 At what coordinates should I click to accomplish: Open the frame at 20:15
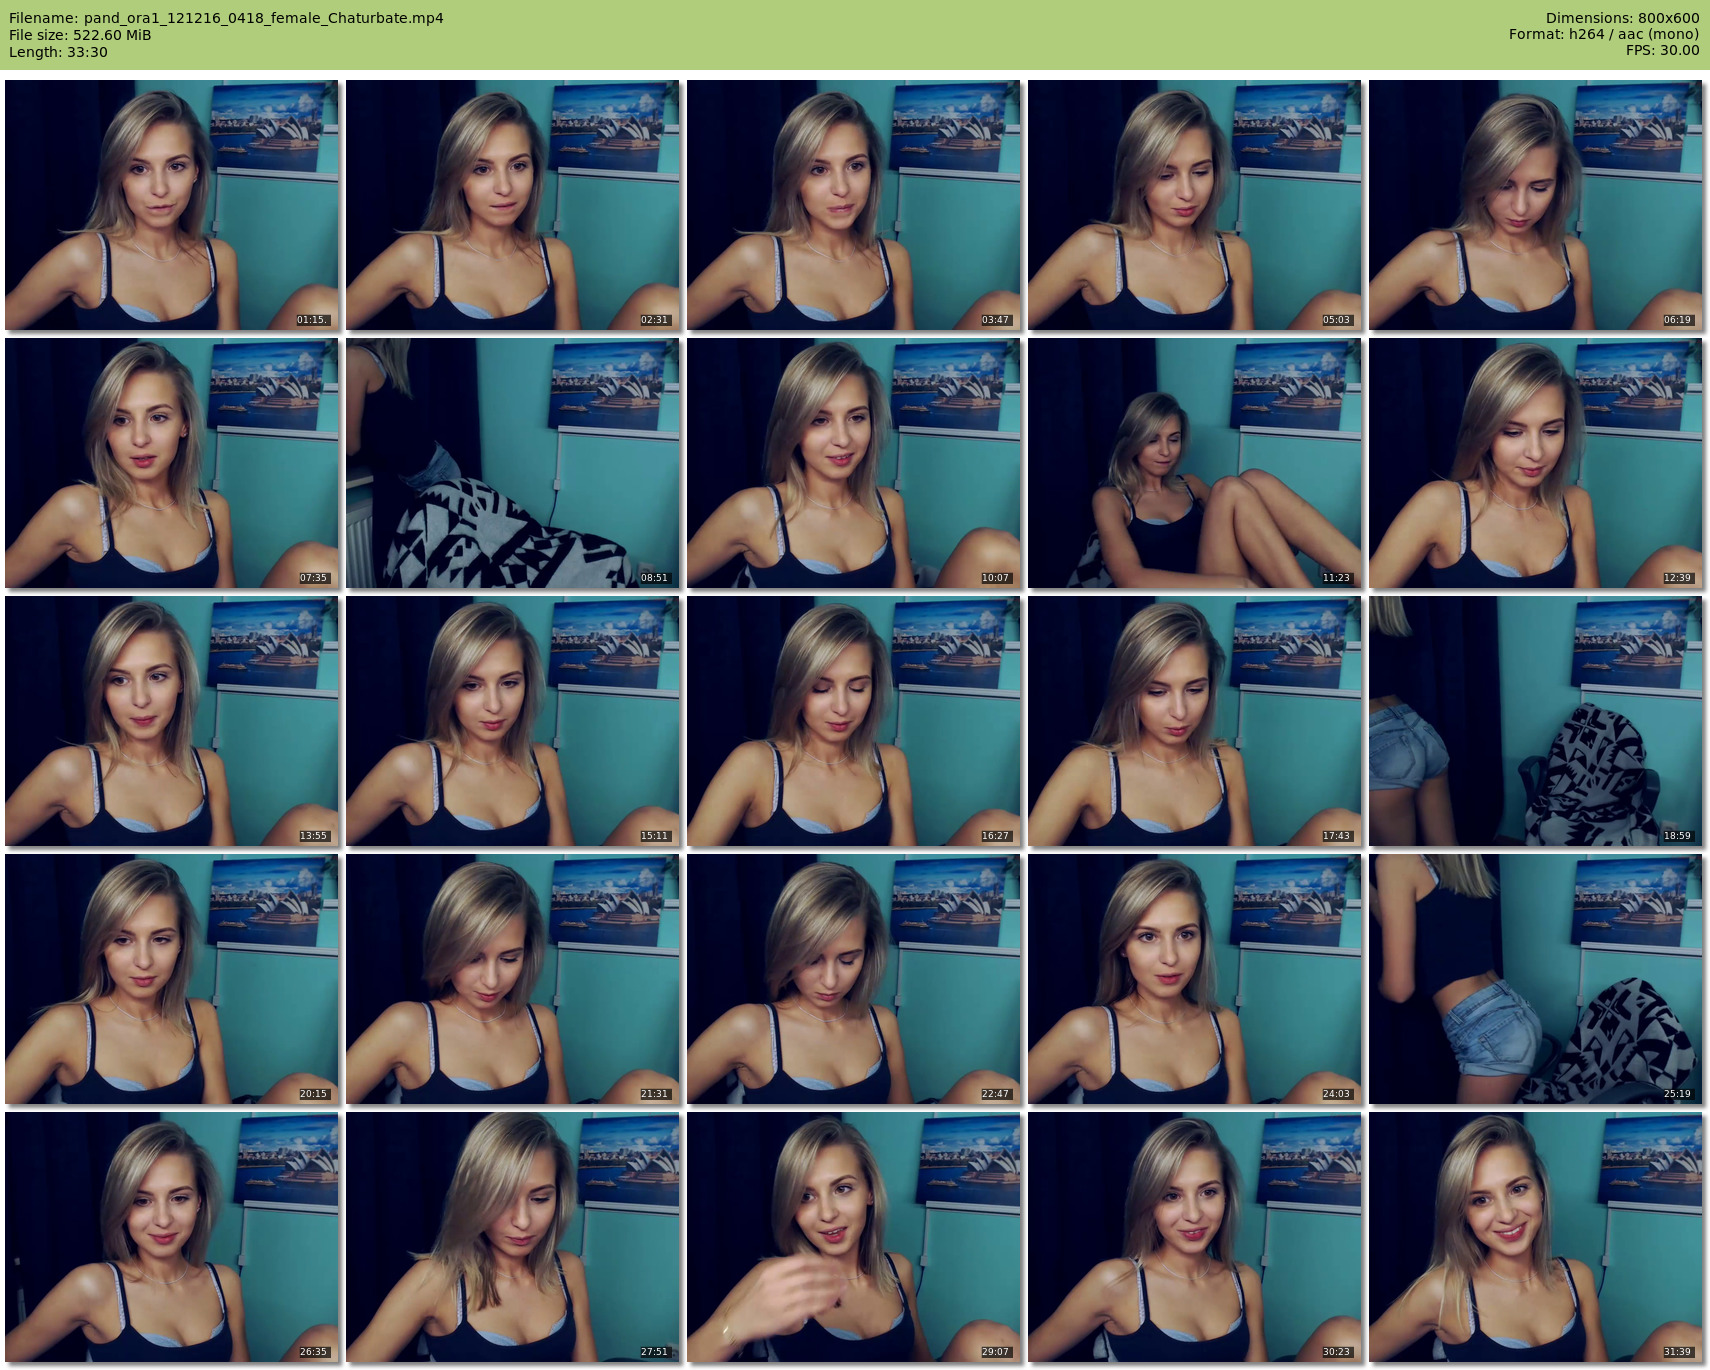(x=172, y=979)
